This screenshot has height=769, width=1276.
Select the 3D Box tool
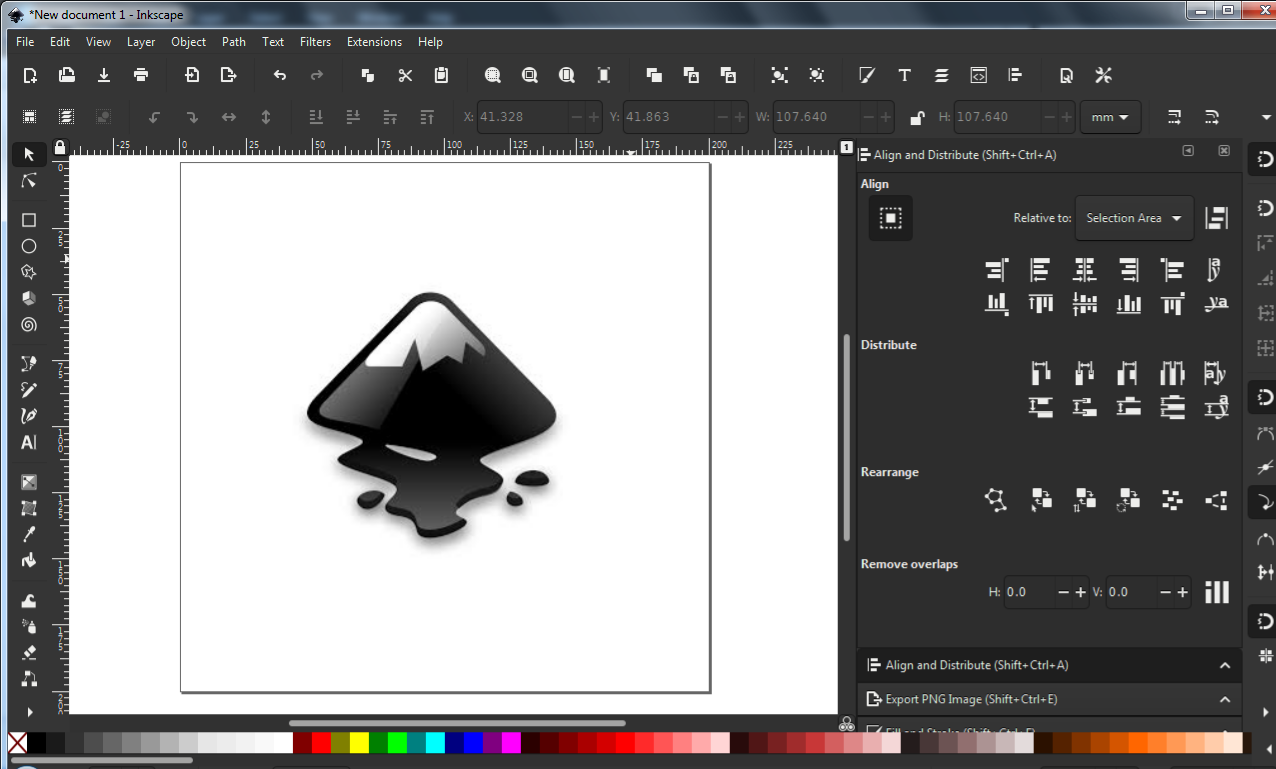coord(29,298)
